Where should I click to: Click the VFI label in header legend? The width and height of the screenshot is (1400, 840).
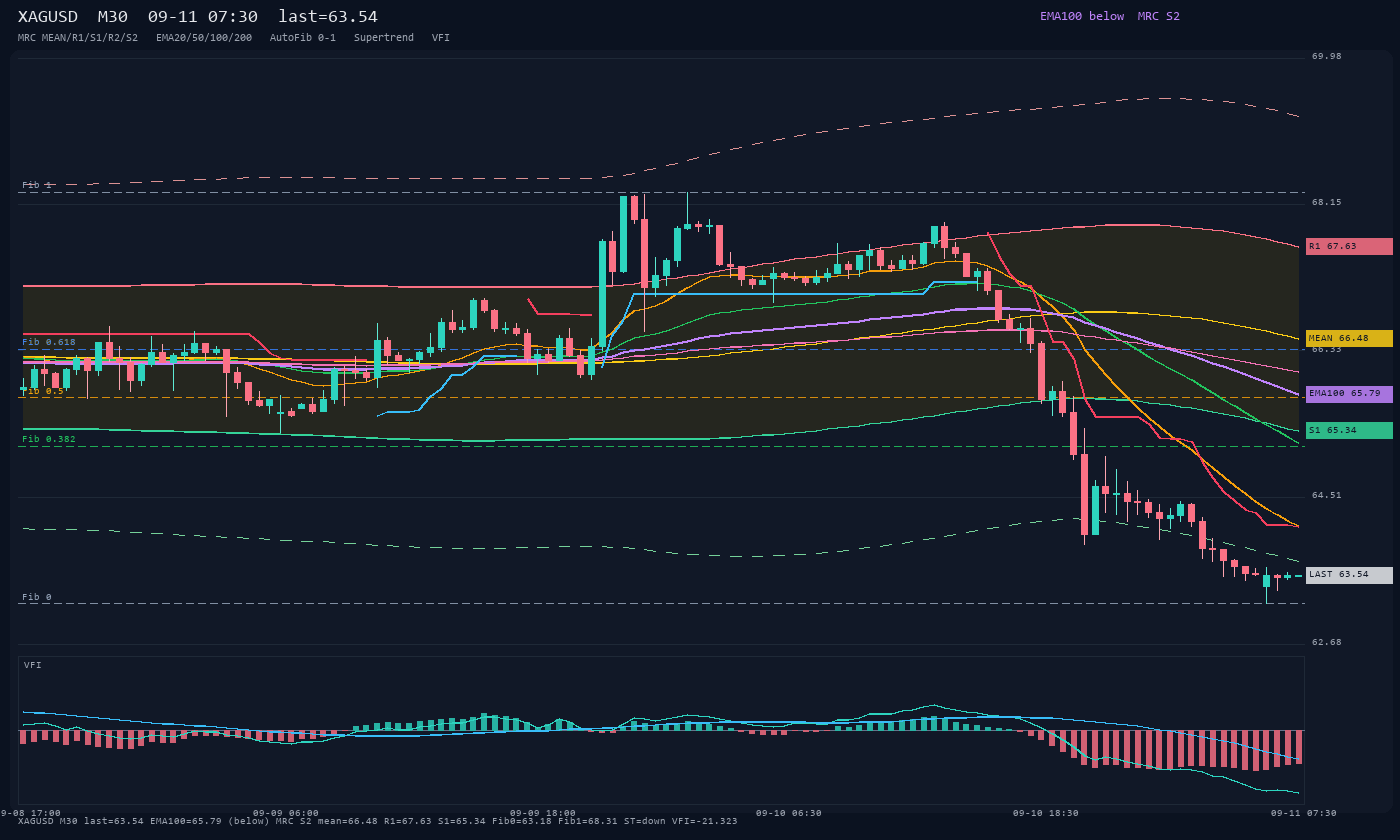coord(441,38)
